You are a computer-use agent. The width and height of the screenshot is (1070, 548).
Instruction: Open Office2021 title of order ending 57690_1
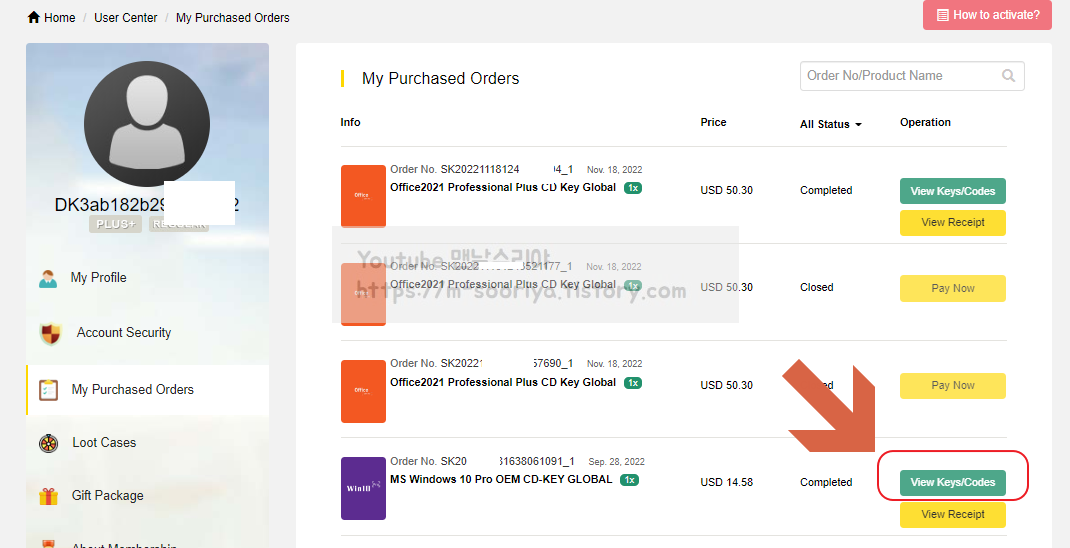pos(503,383)
